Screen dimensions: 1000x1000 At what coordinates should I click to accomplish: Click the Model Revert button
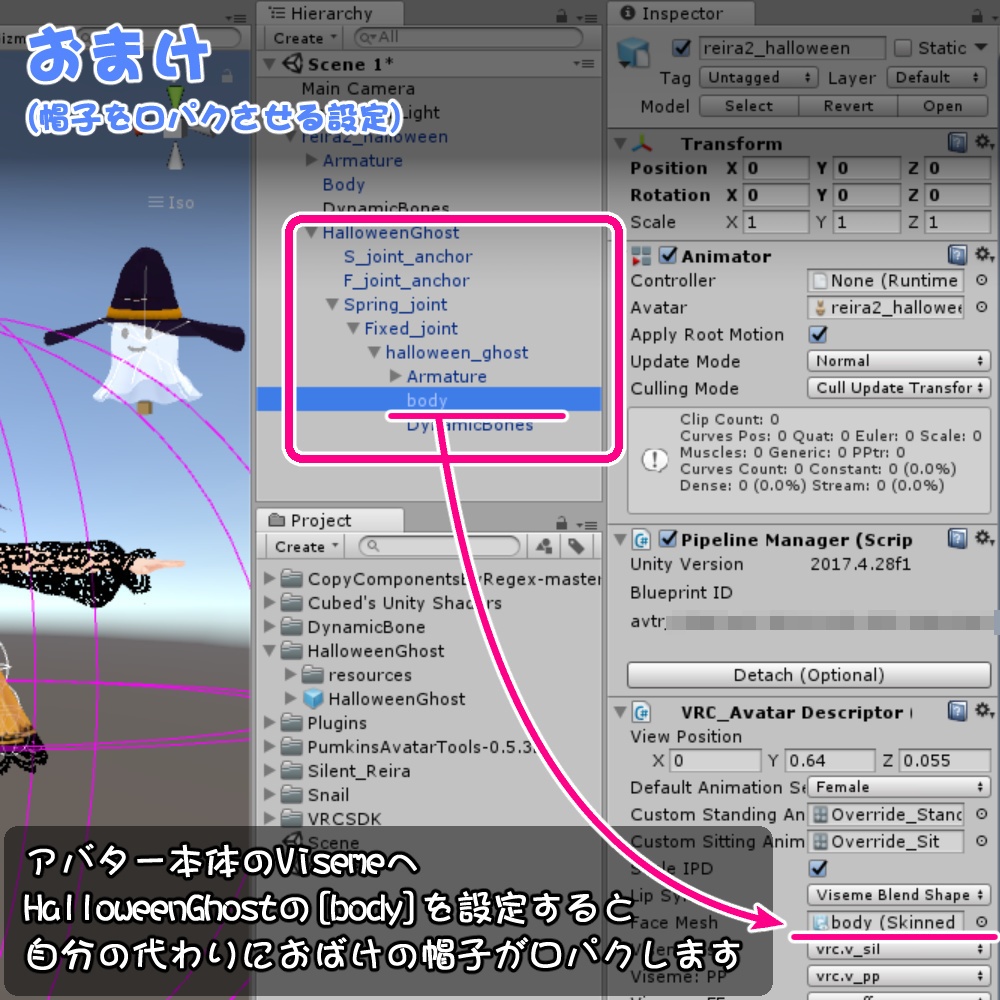pos(848,106)
